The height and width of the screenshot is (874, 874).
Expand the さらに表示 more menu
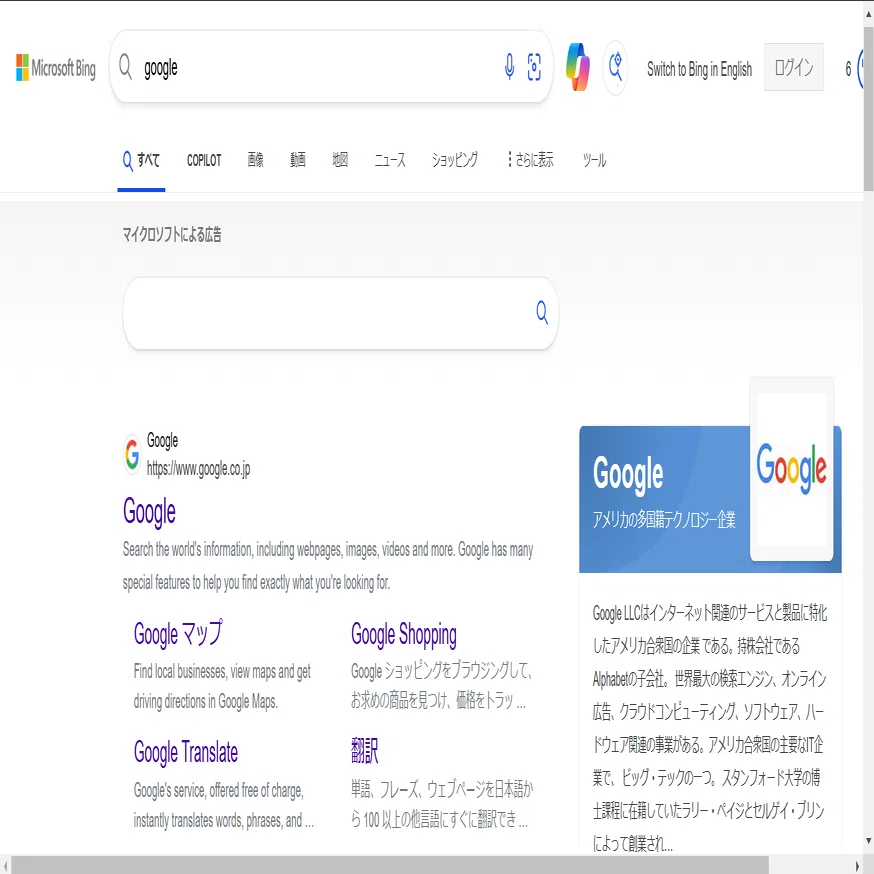pyautogui.click(x=530, y=160)
